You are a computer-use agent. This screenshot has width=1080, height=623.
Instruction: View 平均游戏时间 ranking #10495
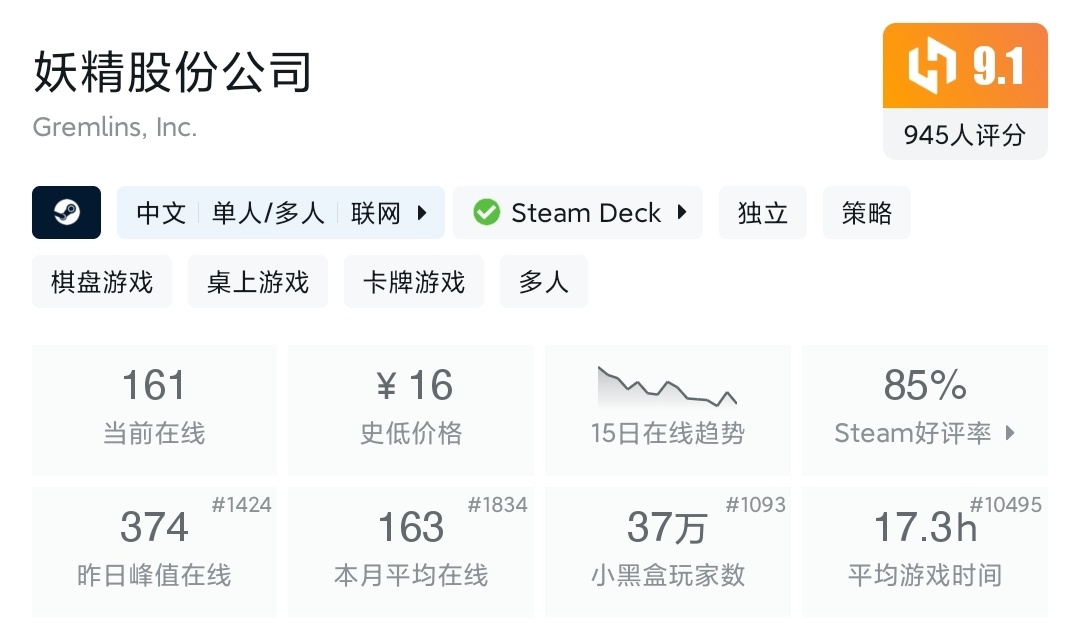click(x=1006, y=505)
